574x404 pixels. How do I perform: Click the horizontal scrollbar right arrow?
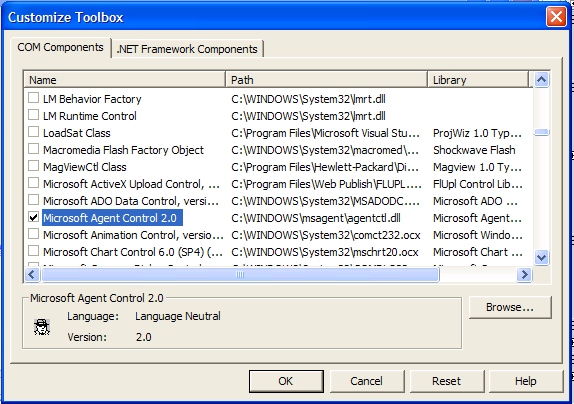(524, 274)
